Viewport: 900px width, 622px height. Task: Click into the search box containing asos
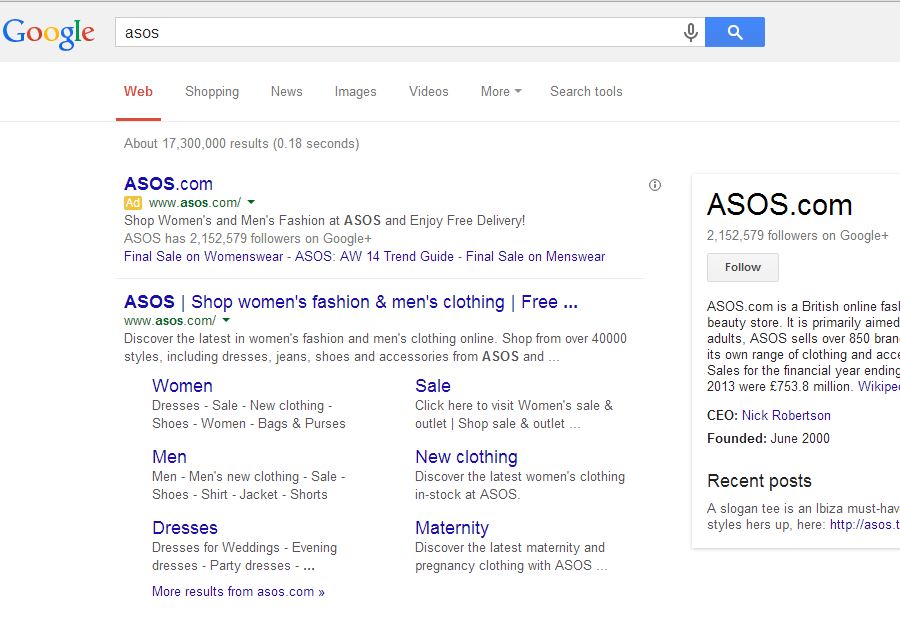(x=410, y=32)
